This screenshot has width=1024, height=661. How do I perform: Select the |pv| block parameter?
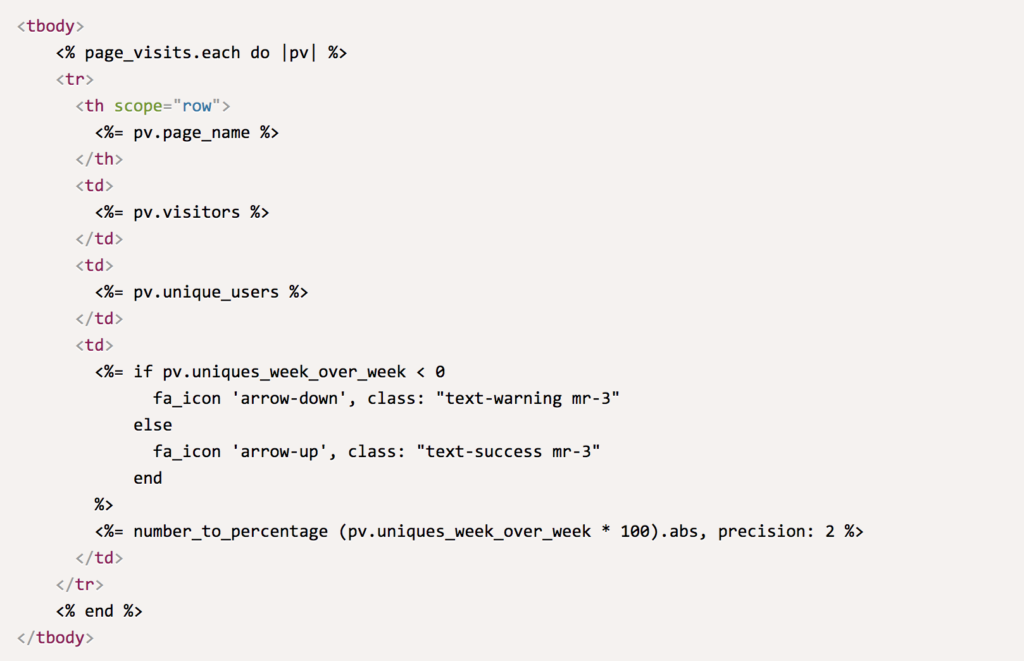(x=299, y=53)
